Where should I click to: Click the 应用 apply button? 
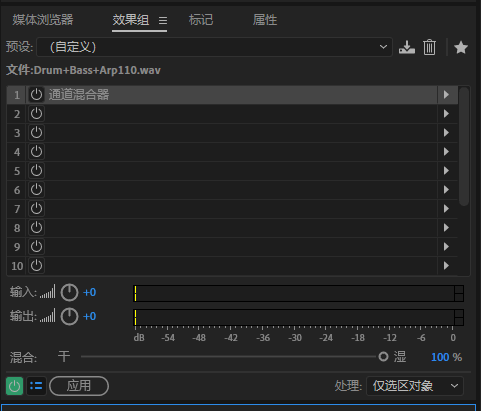79,386
